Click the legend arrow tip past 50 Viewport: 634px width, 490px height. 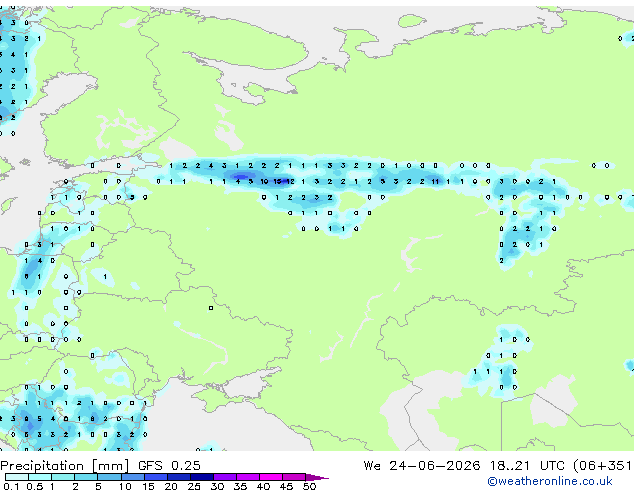pyautogui.click(x=319, y=477)
